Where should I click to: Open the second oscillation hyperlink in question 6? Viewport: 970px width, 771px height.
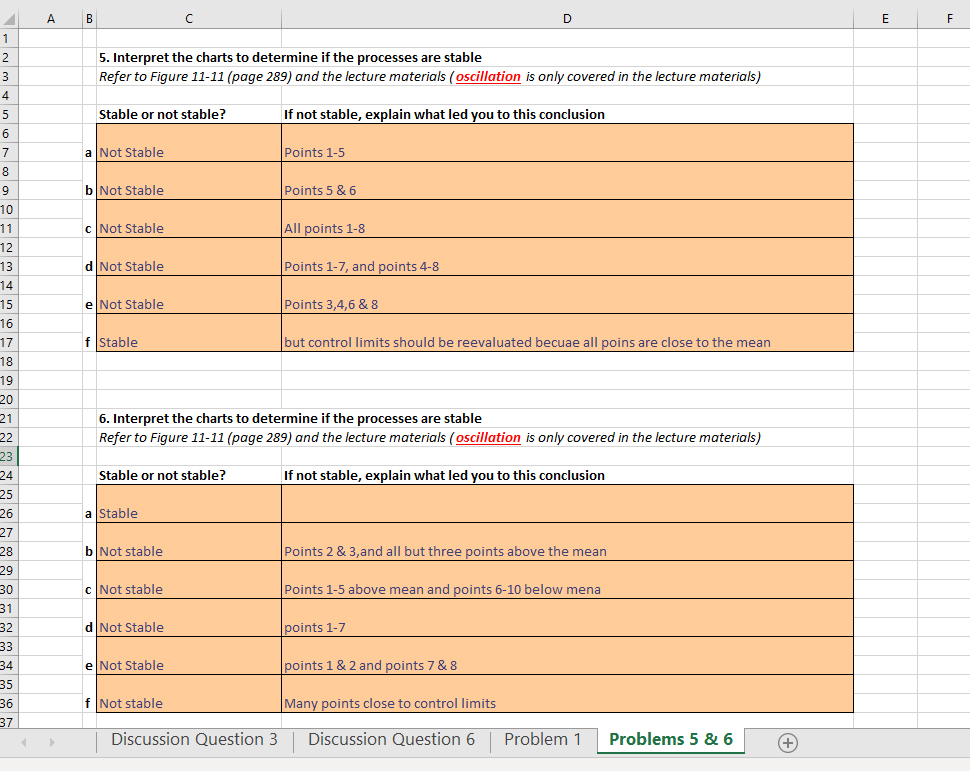click(488, 437)
